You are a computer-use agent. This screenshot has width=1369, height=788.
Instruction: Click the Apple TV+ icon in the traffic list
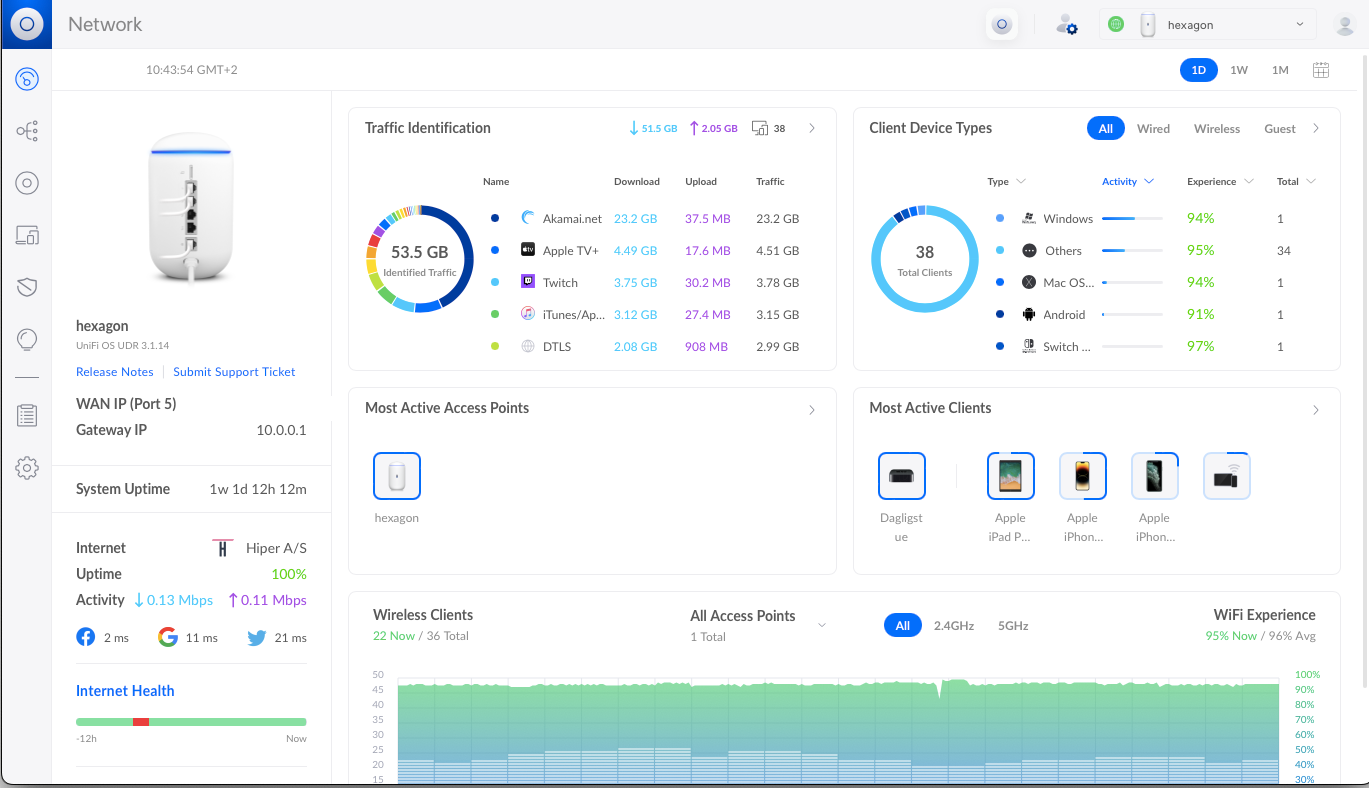point(528,250)
